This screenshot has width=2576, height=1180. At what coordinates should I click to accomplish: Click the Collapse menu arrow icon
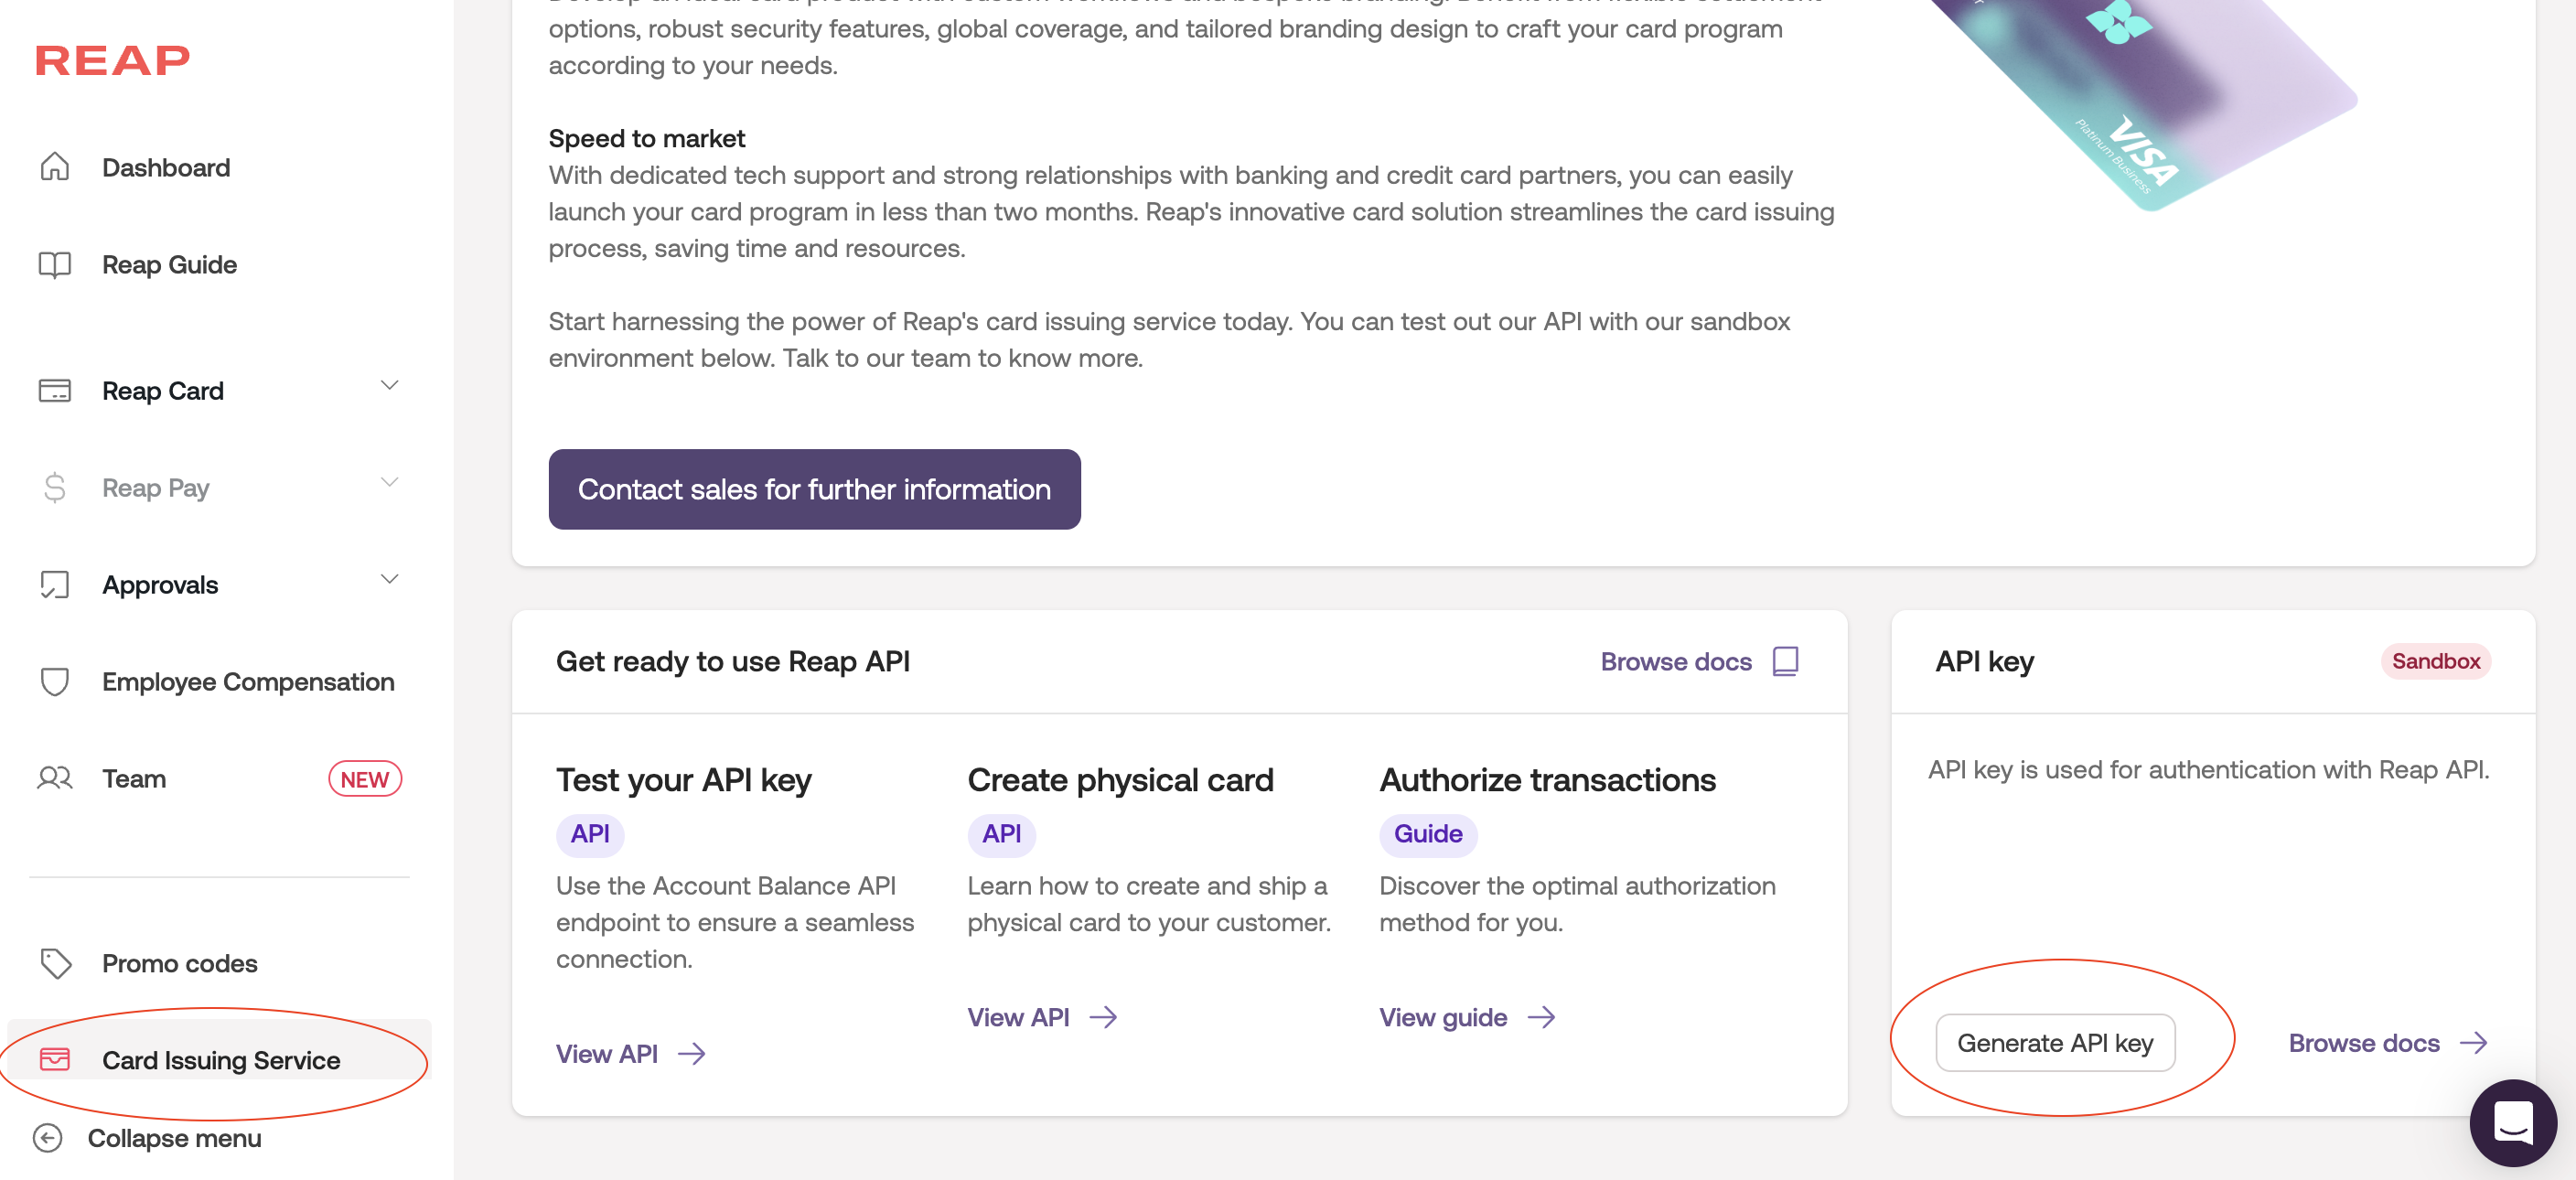pos(48,1138)
